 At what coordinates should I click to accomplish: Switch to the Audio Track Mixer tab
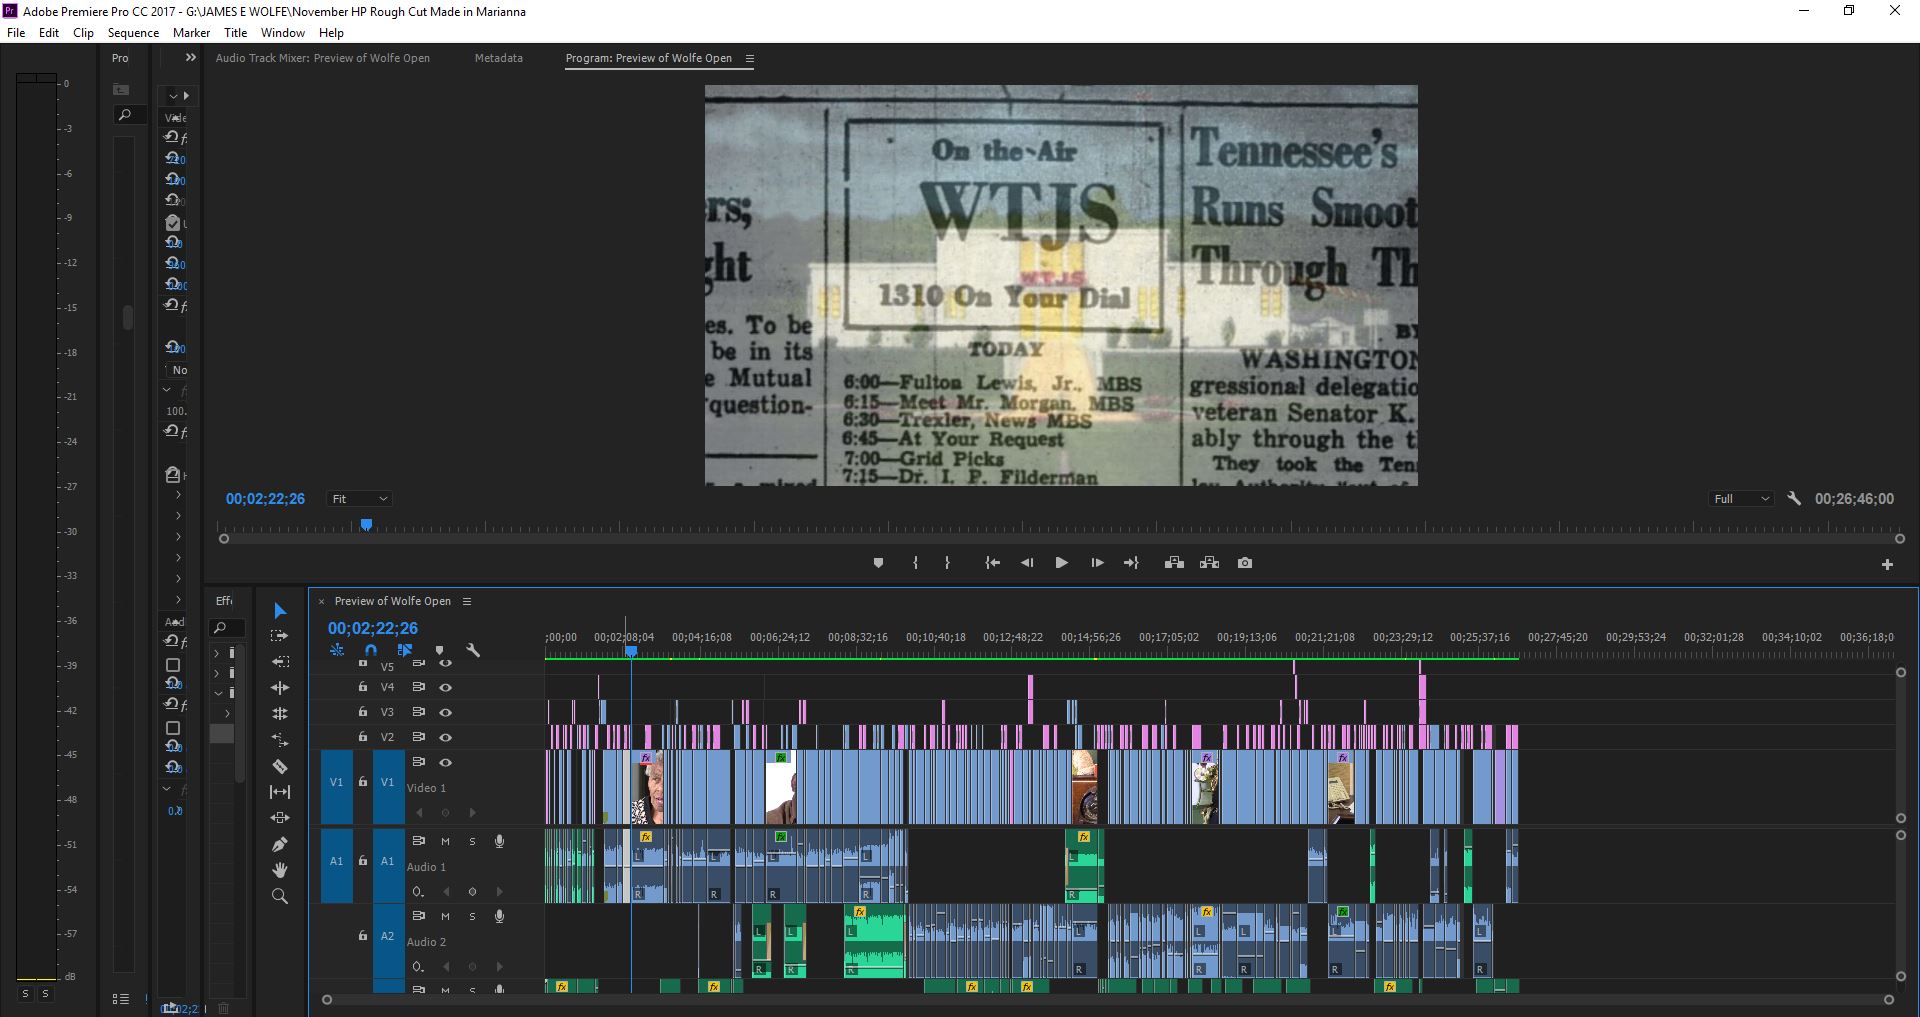[x=323, y=58]
